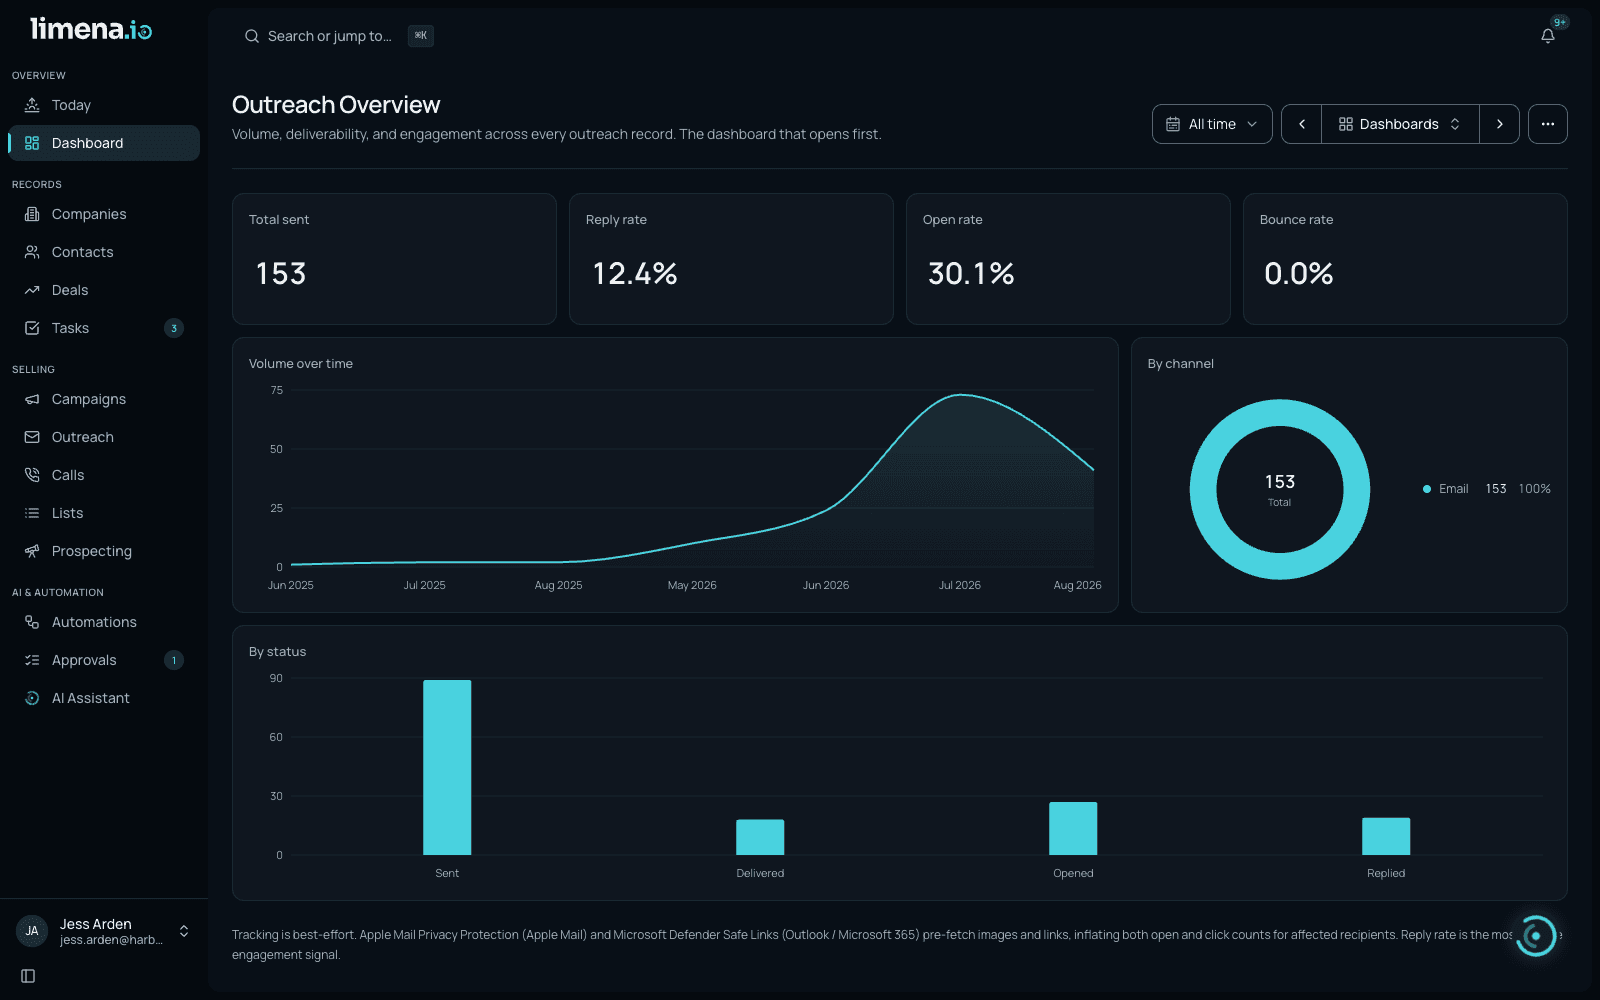Click the AI Assistant icon in sidebar
Image resolution: width=1600 pixels, height=1000 pixels.
click(32, 698)
